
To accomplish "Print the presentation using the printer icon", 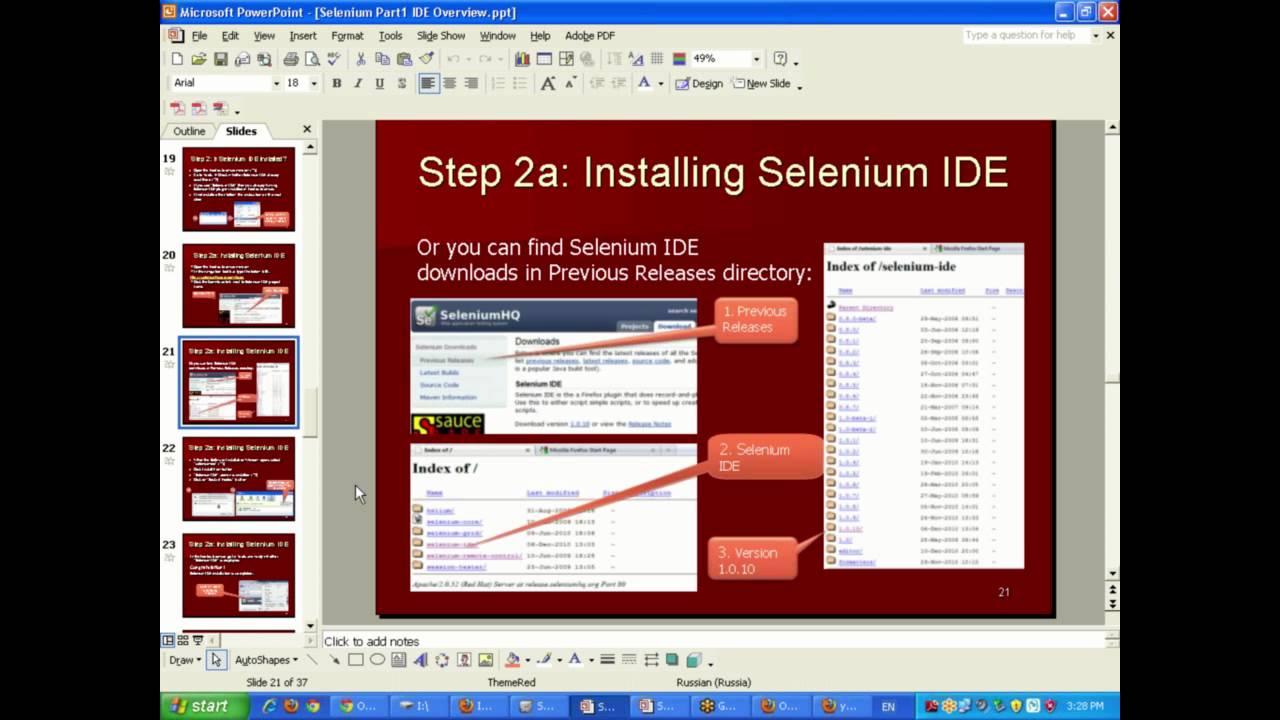I will 291,59.
